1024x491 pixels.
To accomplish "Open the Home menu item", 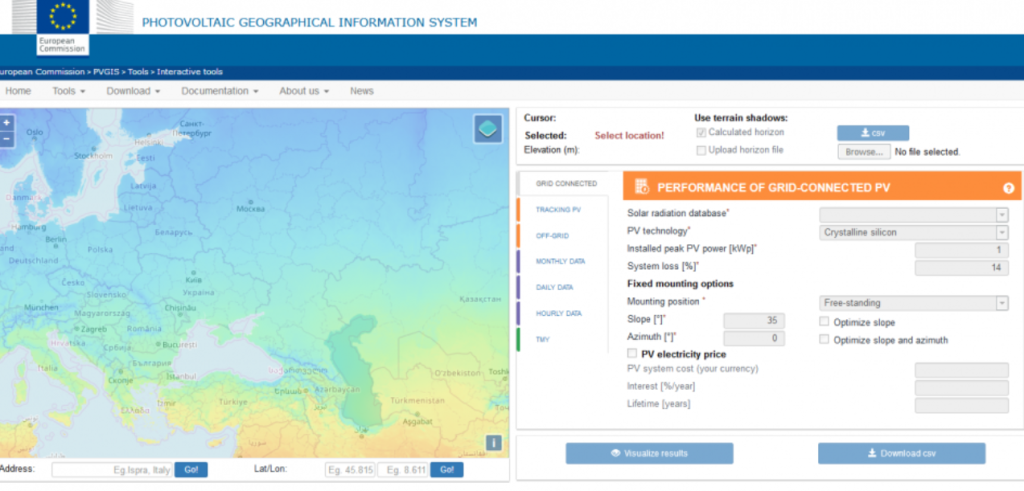I will (x=18, y=91).
